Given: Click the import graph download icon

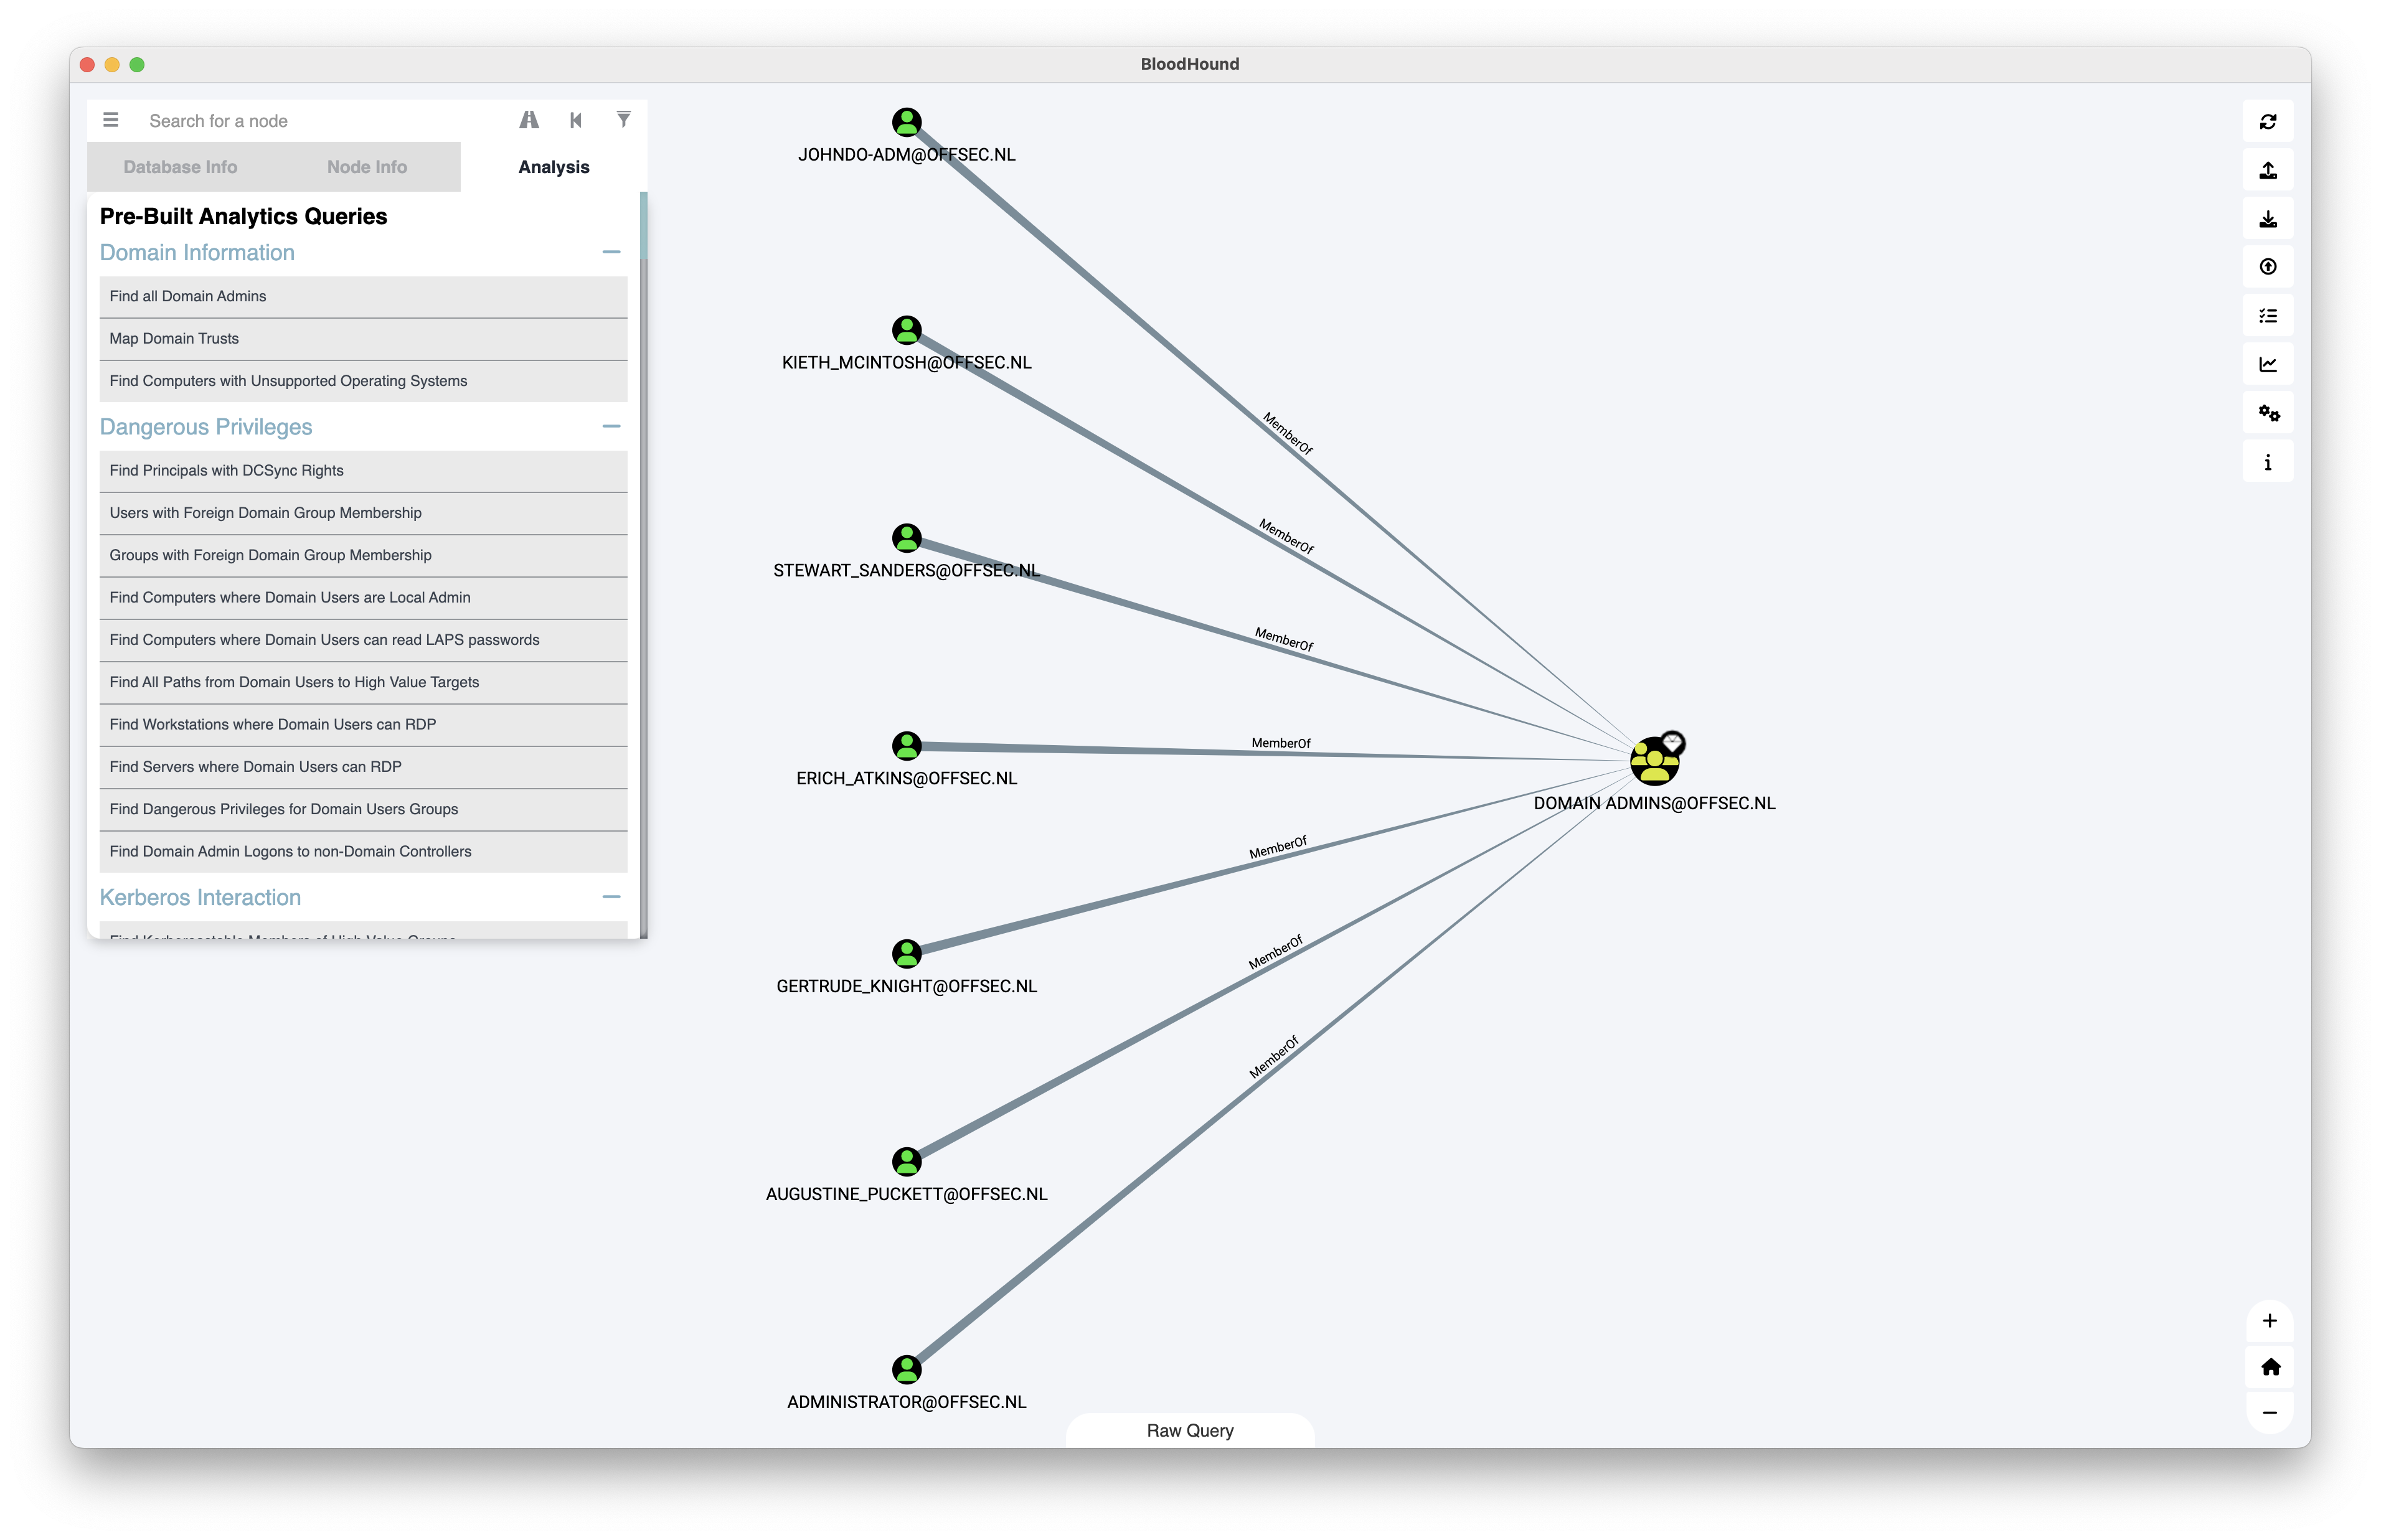Looking at the screenshot, I should [x=2267, y=219].
